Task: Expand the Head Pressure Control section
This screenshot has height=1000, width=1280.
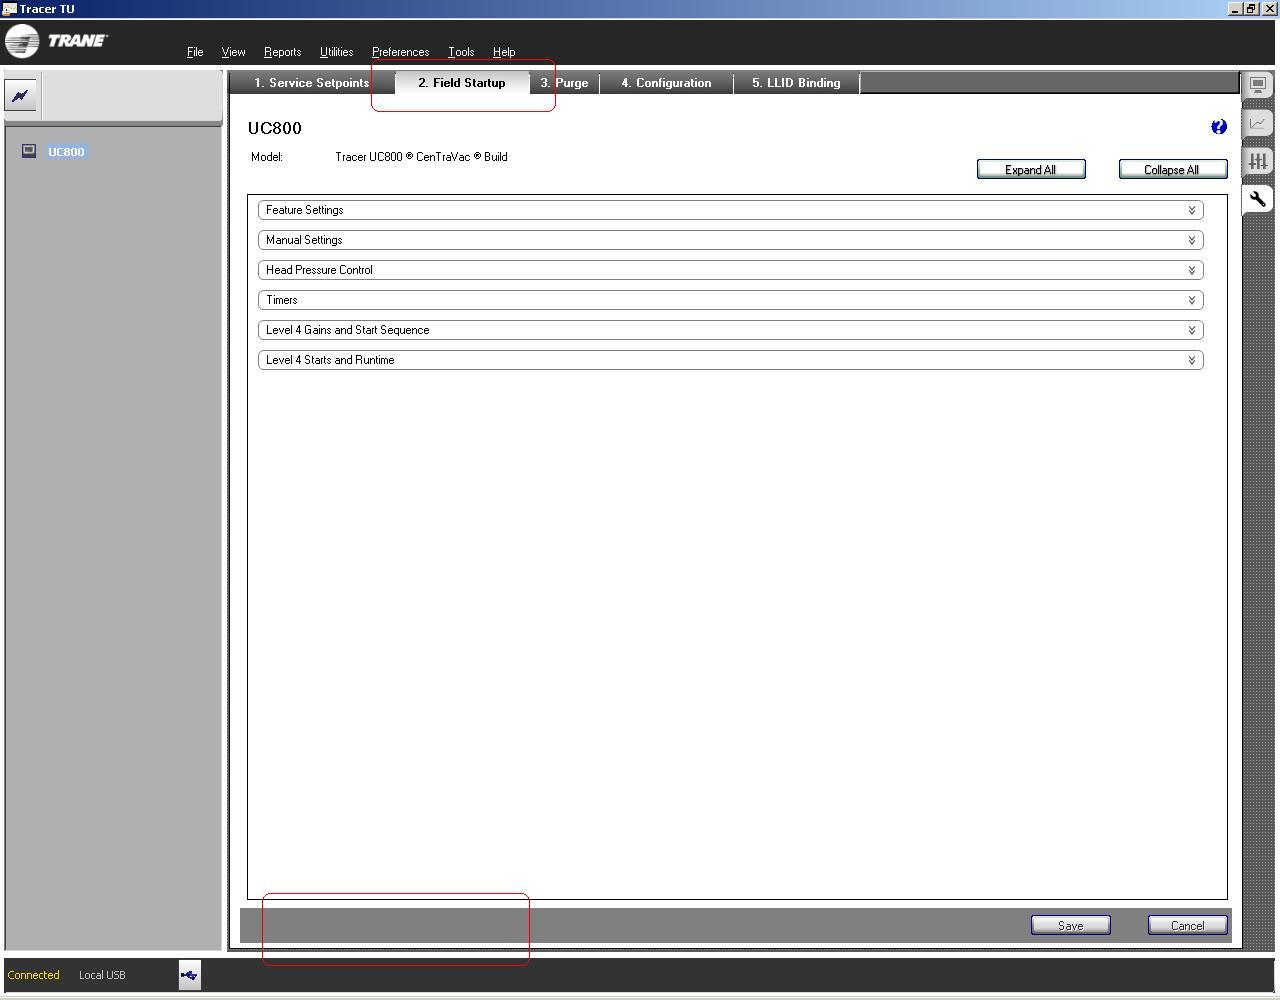Action: (730, 270)
